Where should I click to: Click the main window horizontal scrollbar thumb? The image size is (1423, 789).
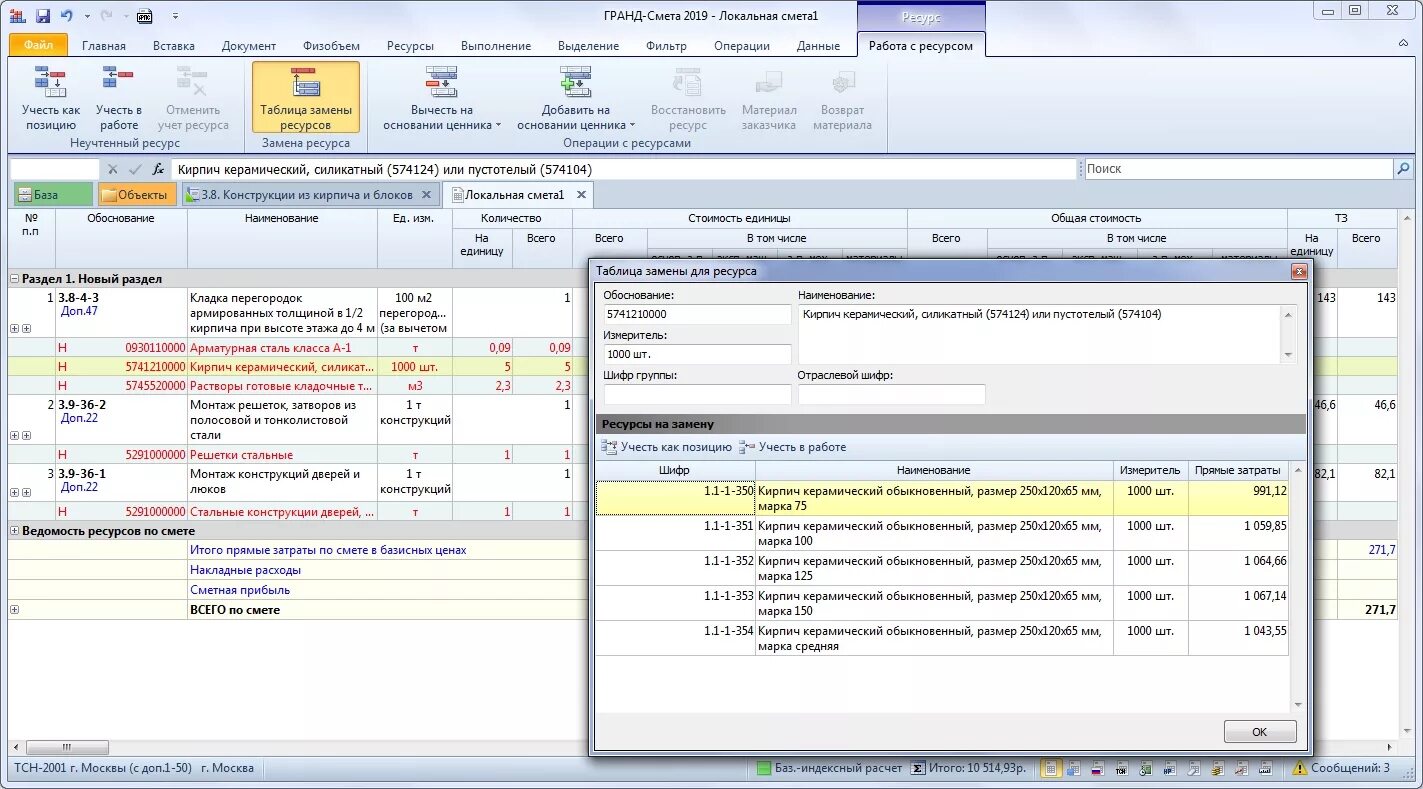pos(67,747)
